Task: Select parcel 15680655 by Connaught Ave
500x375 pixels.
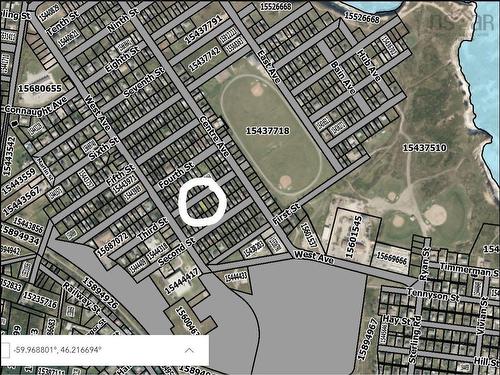Action: (x=40, y=88)
